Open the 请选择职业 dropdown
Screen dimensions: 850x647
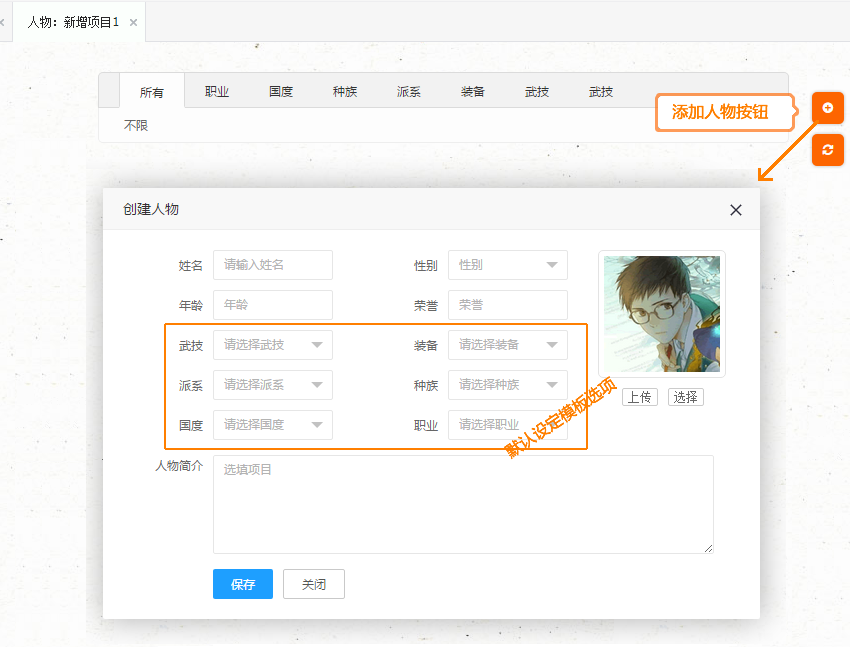507,425
